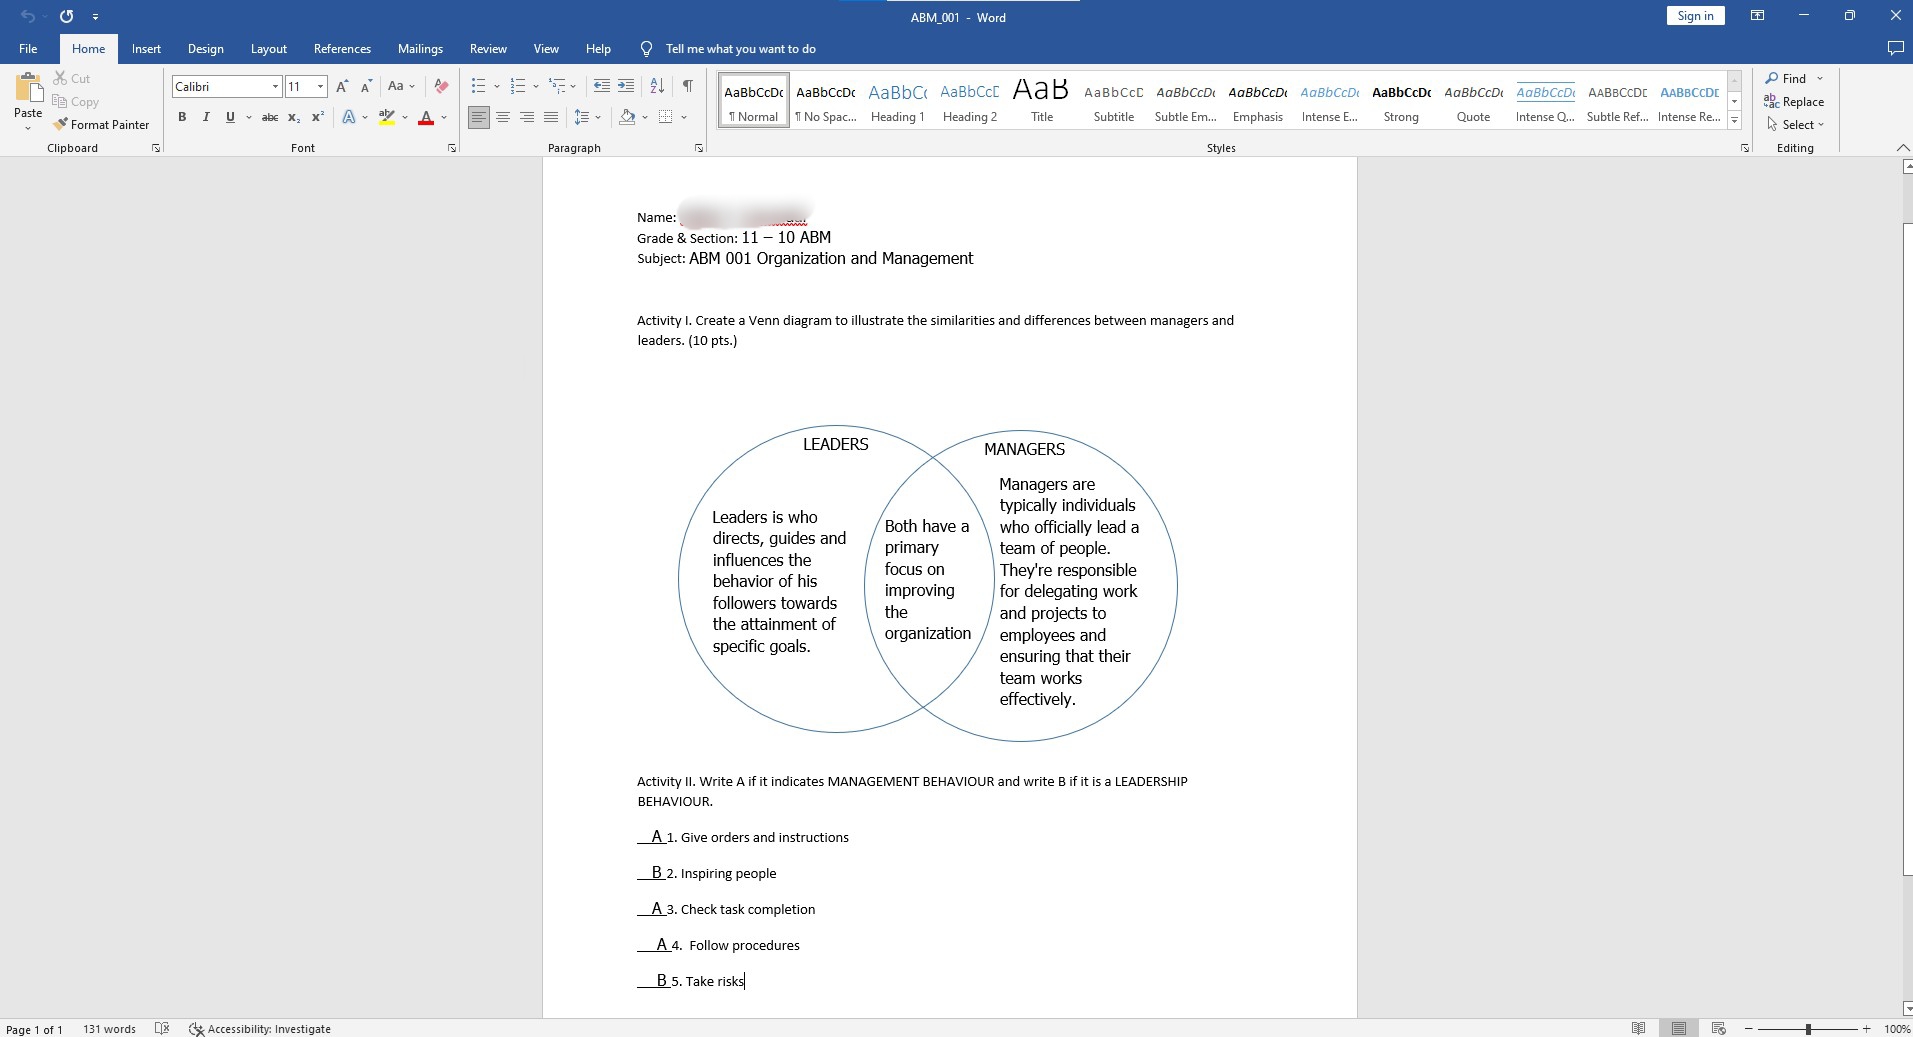Viewport: 1913px width, 1037px height.
Task: Click the Sort A-Z icon
Action: point(657,86)
